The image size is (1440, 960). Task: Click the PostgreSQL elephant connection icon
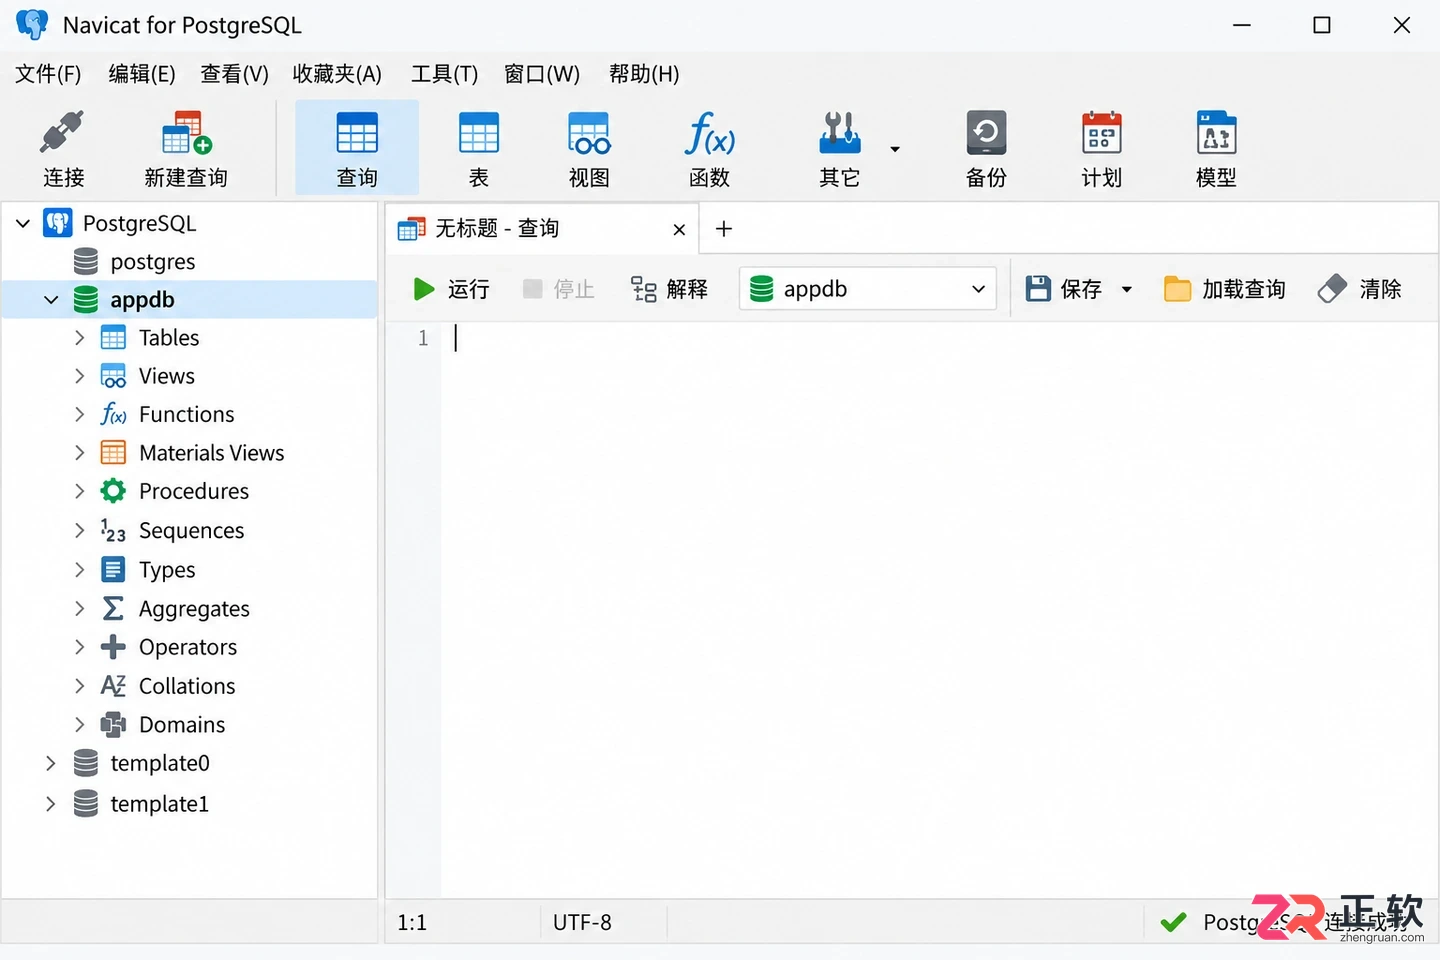(x=58, y=223)
